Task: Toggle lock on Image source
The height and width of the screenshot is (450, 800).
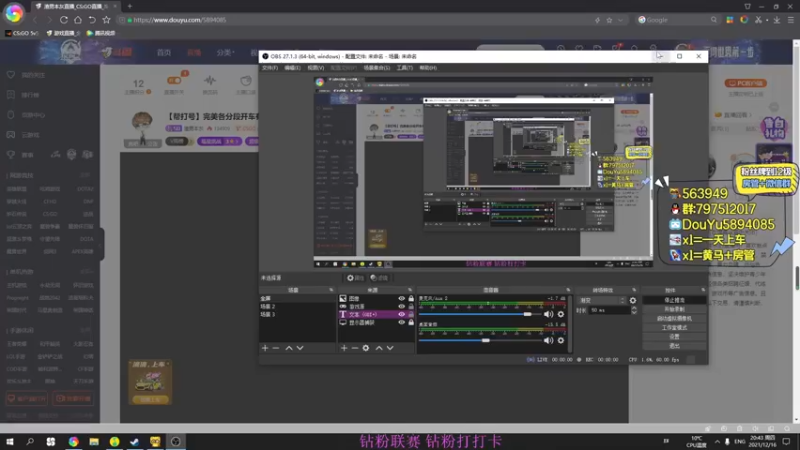Action: 411,298
